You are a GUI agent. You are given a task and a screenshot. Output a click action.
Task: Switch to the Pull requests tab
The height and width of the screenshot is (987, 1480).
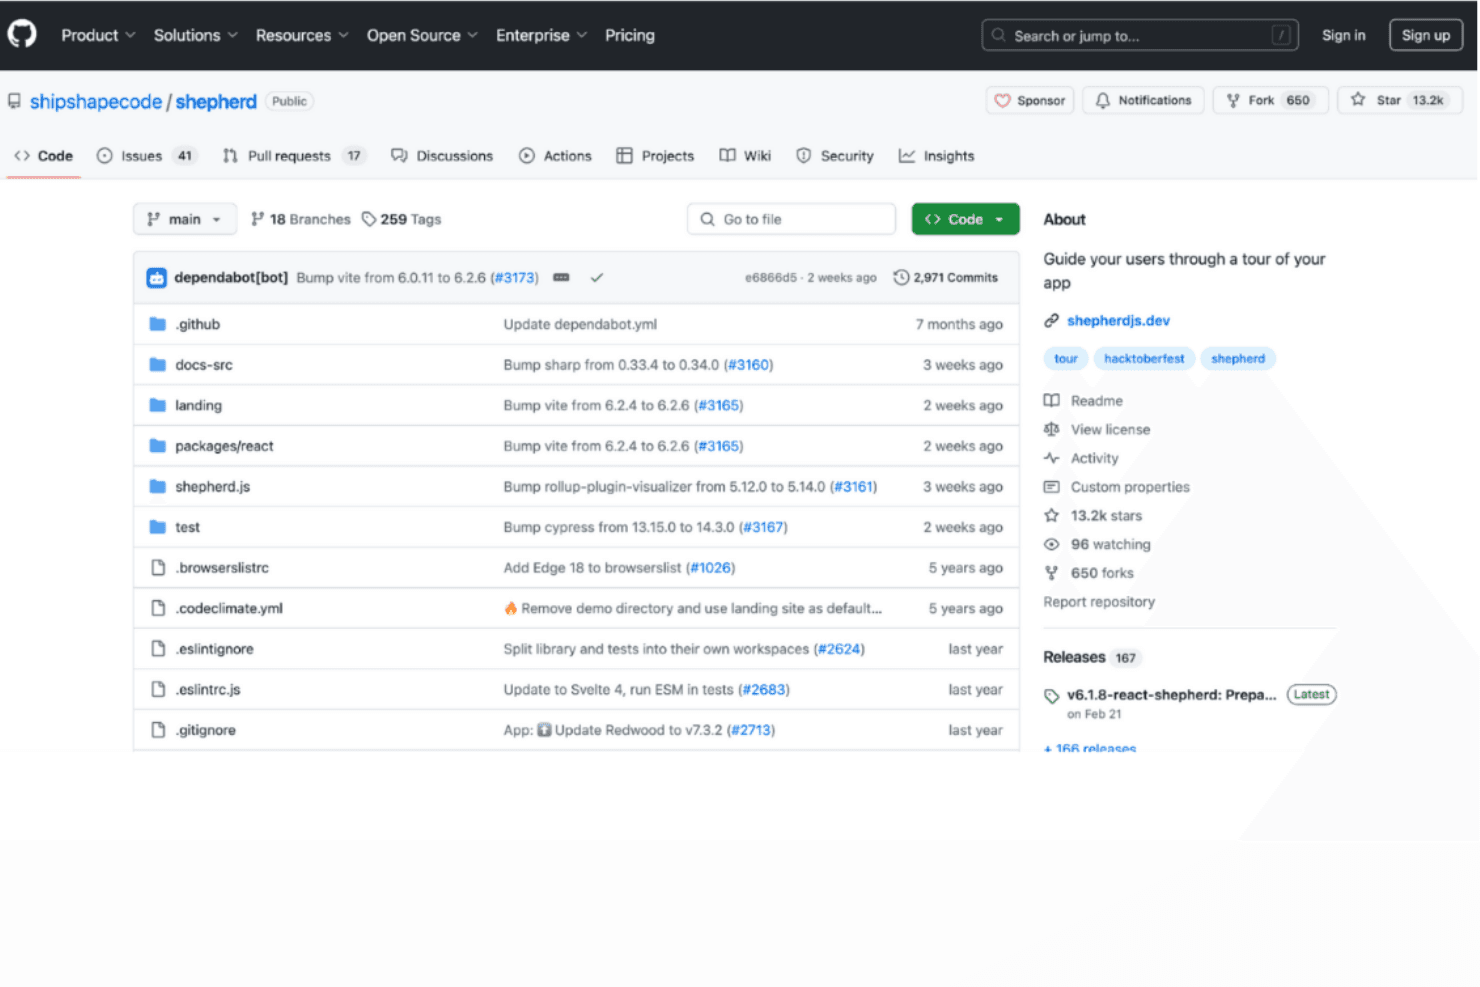click(293, 156)
